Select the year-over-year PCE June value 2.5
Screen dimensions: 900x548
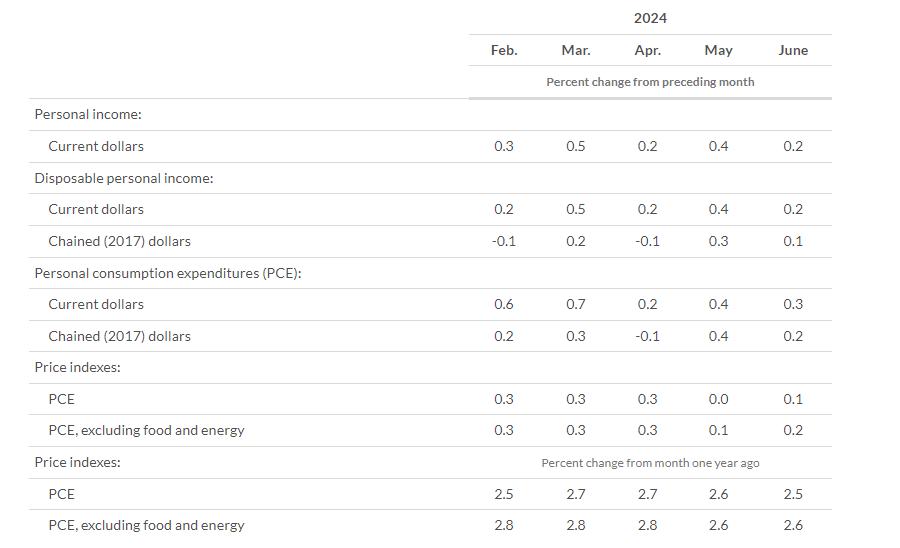793,494
